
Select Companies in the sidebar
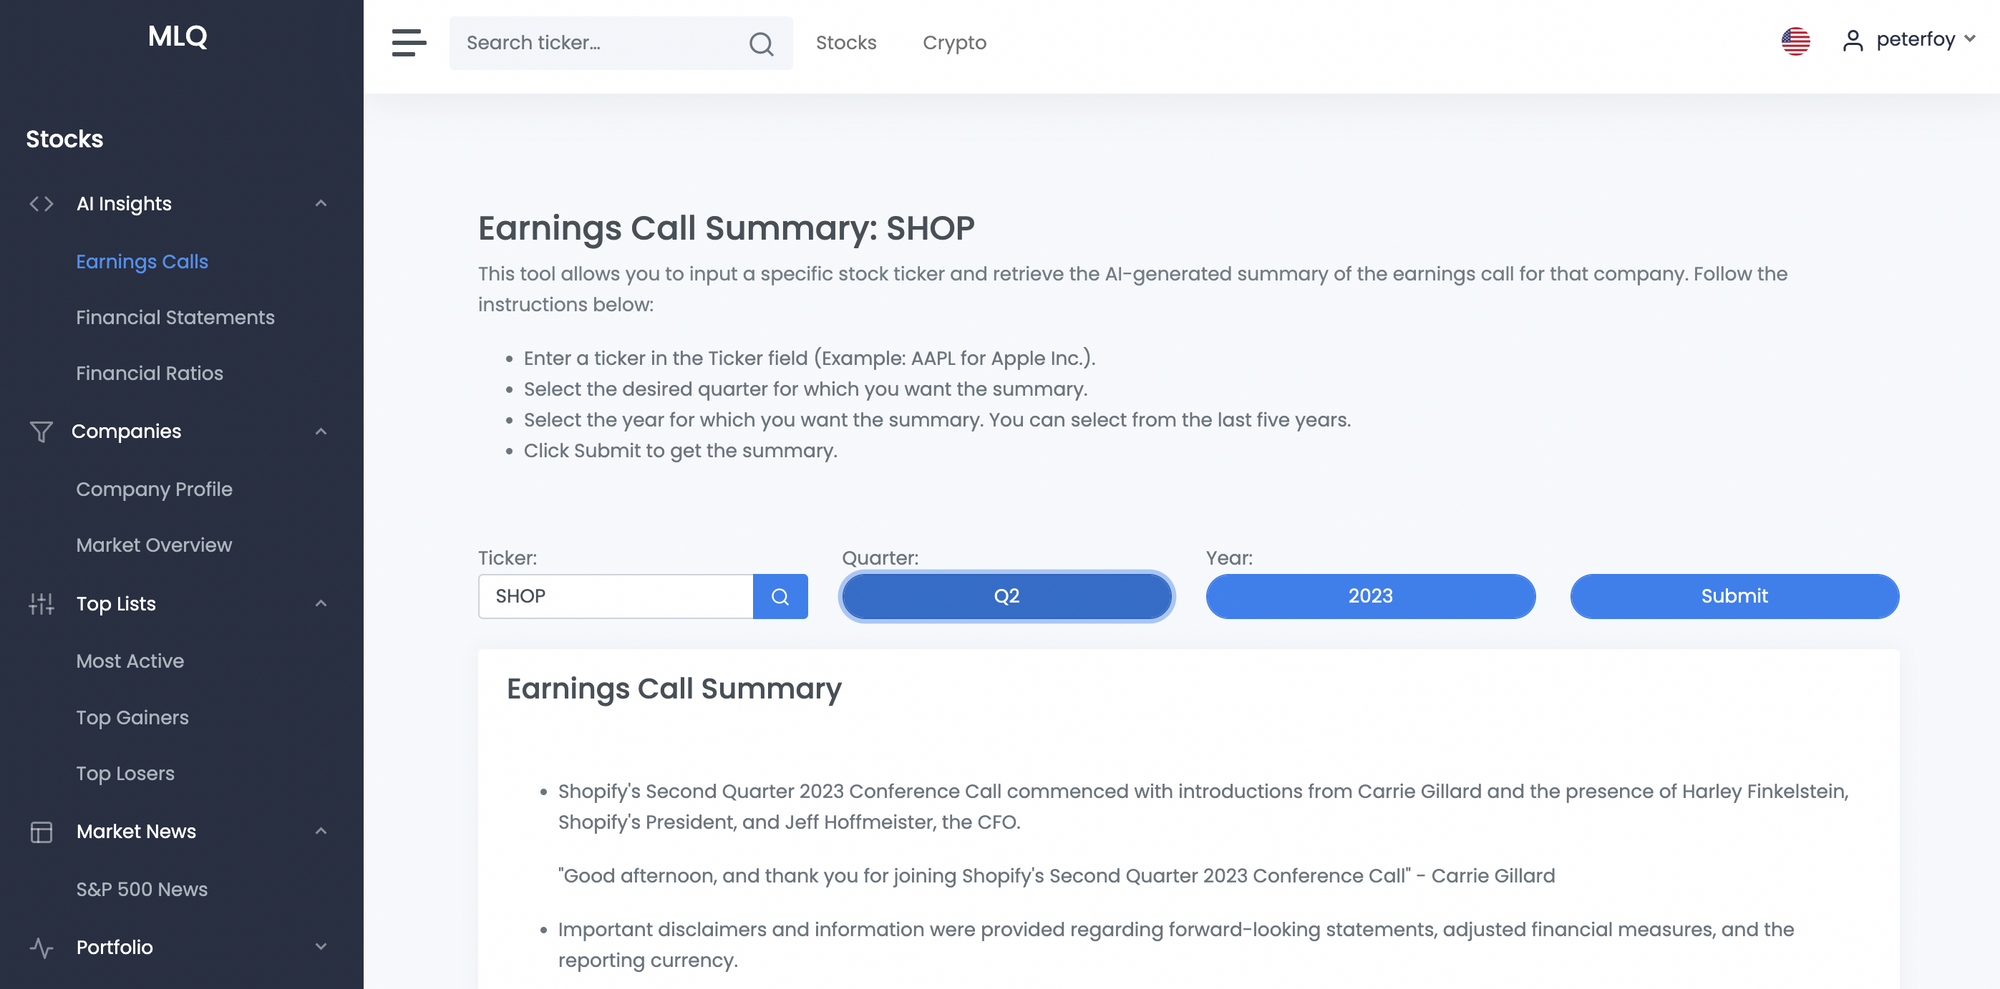(126, 432)
